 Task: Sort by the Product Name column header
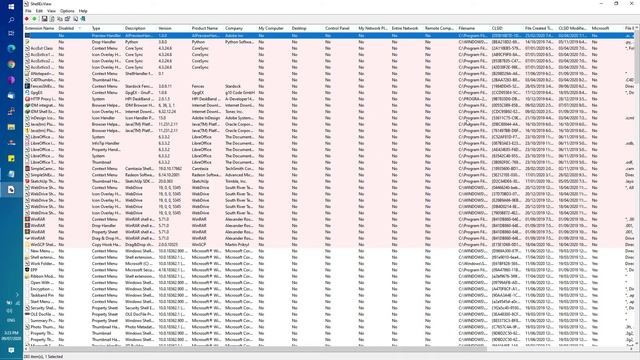207,29
